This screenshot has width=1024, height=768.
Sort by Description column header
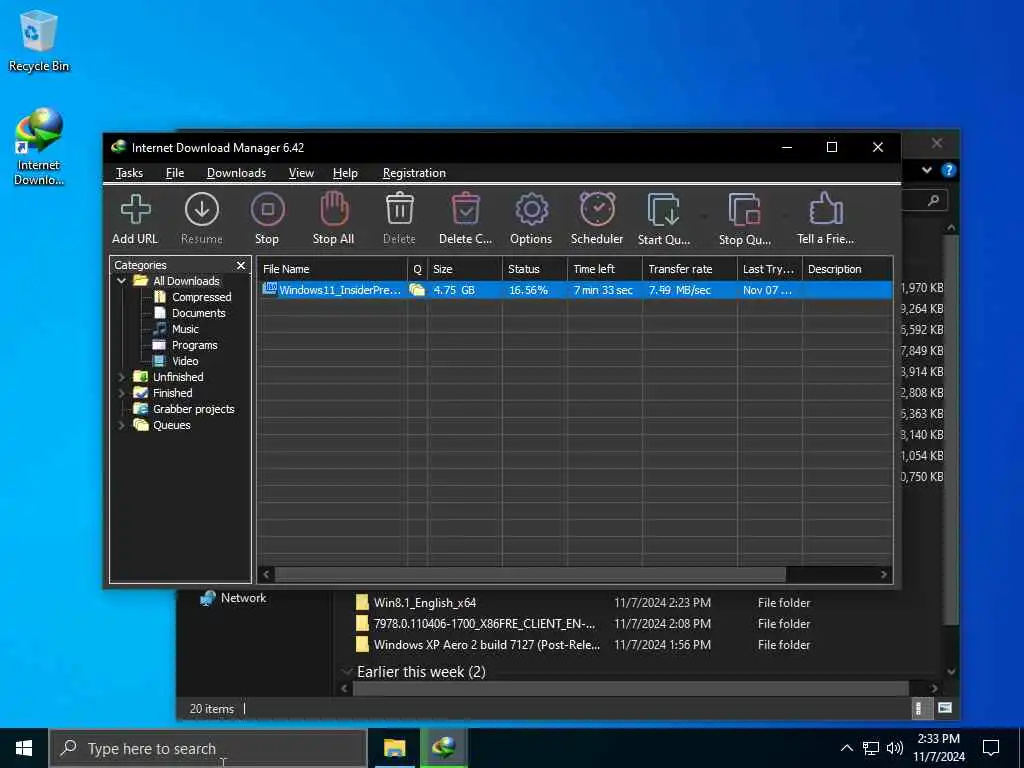click(x=847, y=269)
